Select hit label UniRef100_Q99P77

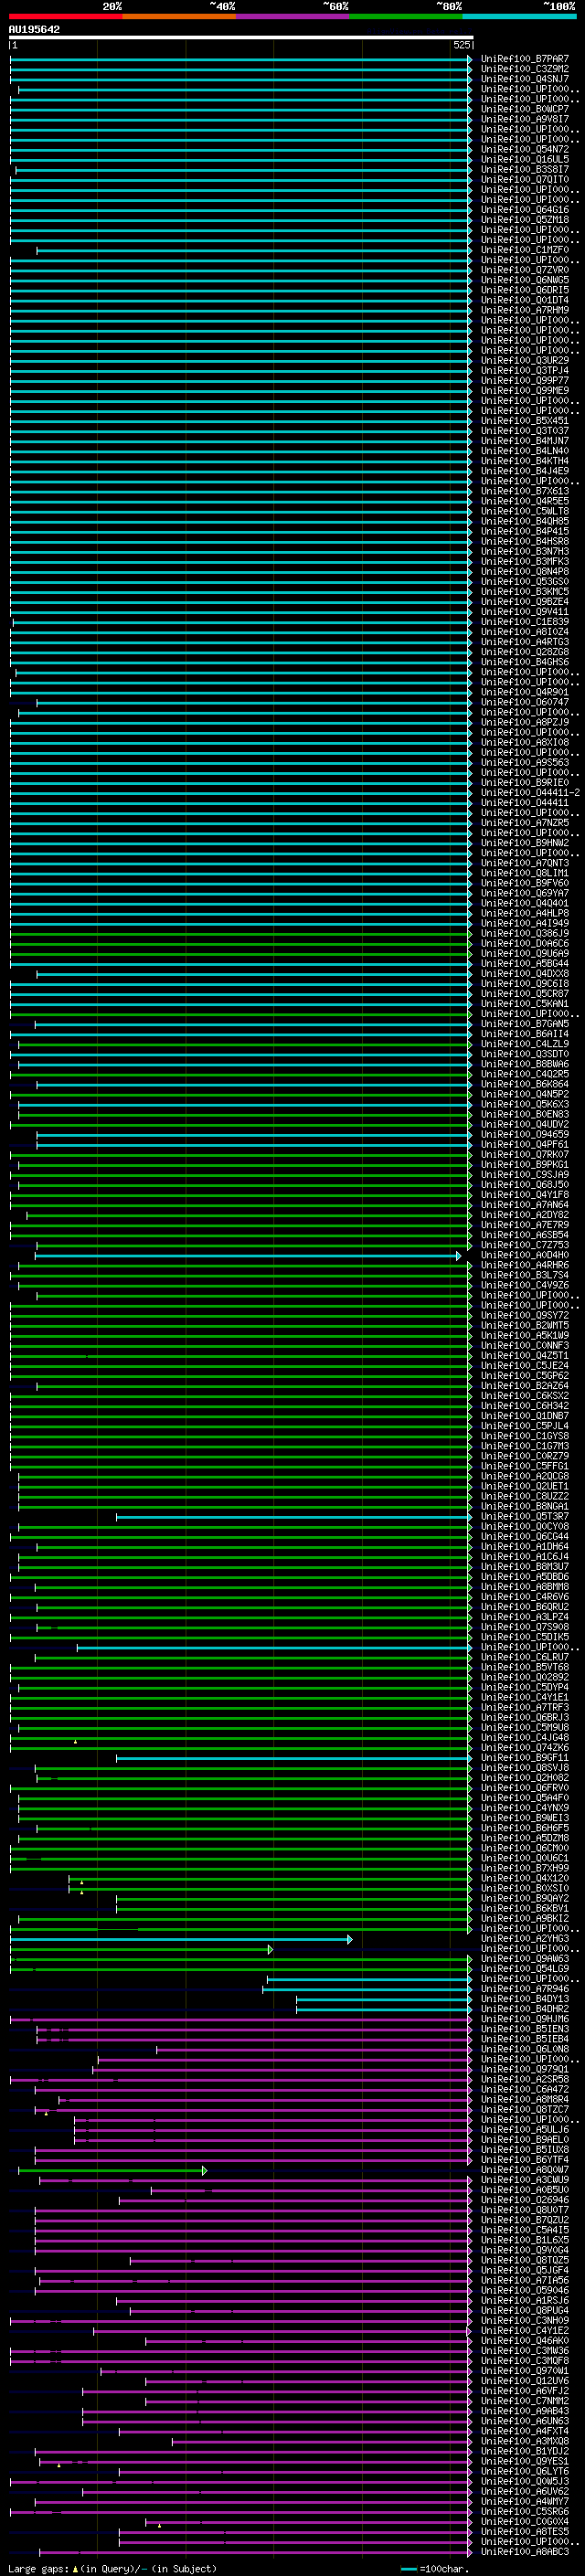[525, 381]
